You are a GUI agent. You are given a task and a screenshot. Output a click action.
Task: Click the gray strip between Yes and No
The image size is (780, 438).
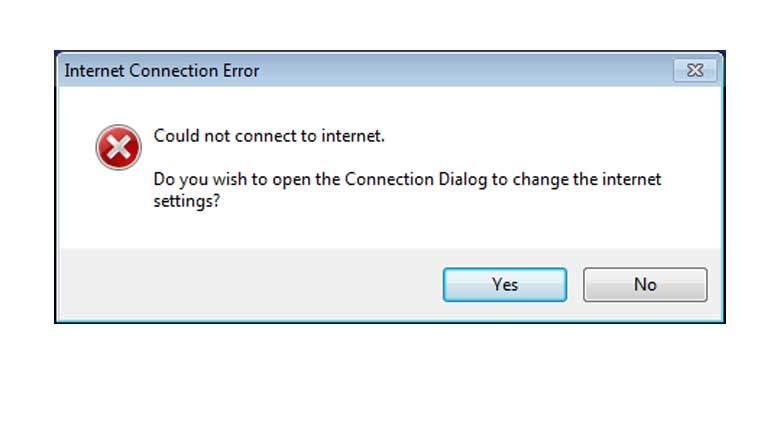575,285
